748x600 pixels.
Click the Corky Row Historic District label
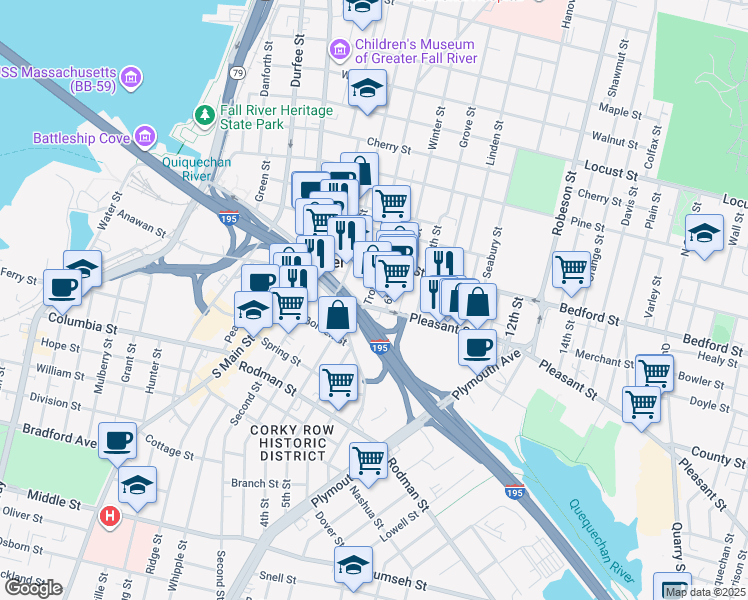[289, 442]
